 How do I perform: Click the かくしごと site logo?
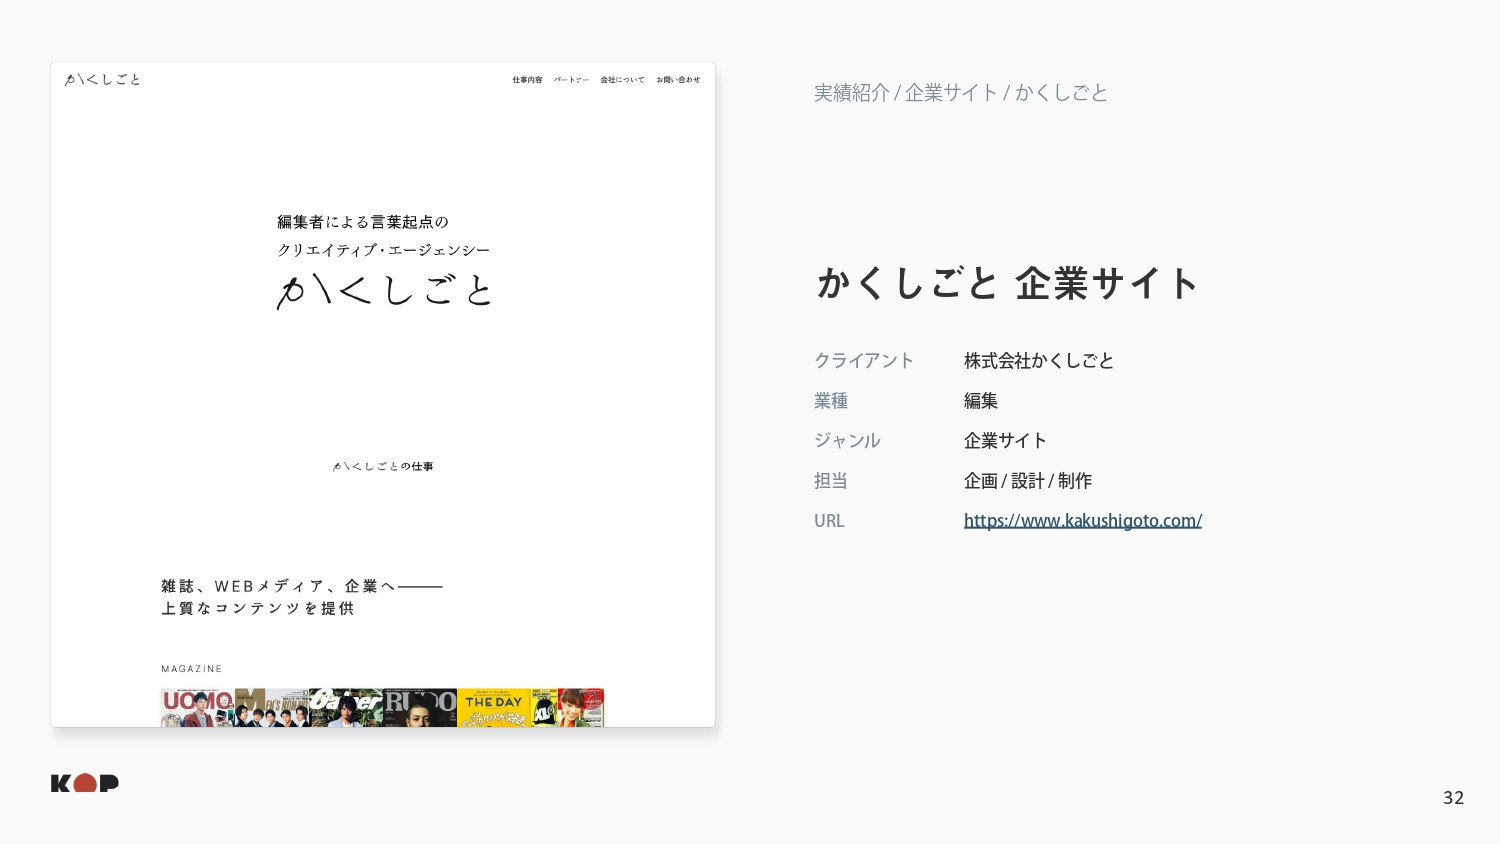click(x=102, y=80)
